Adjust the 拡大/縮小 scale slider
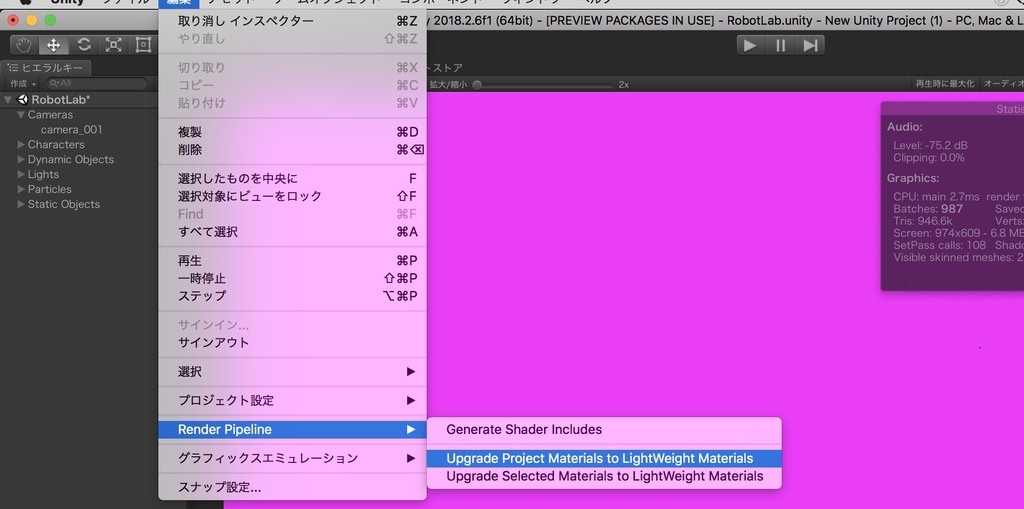Viewport: 1024px width, 509px height. (545, 85)
